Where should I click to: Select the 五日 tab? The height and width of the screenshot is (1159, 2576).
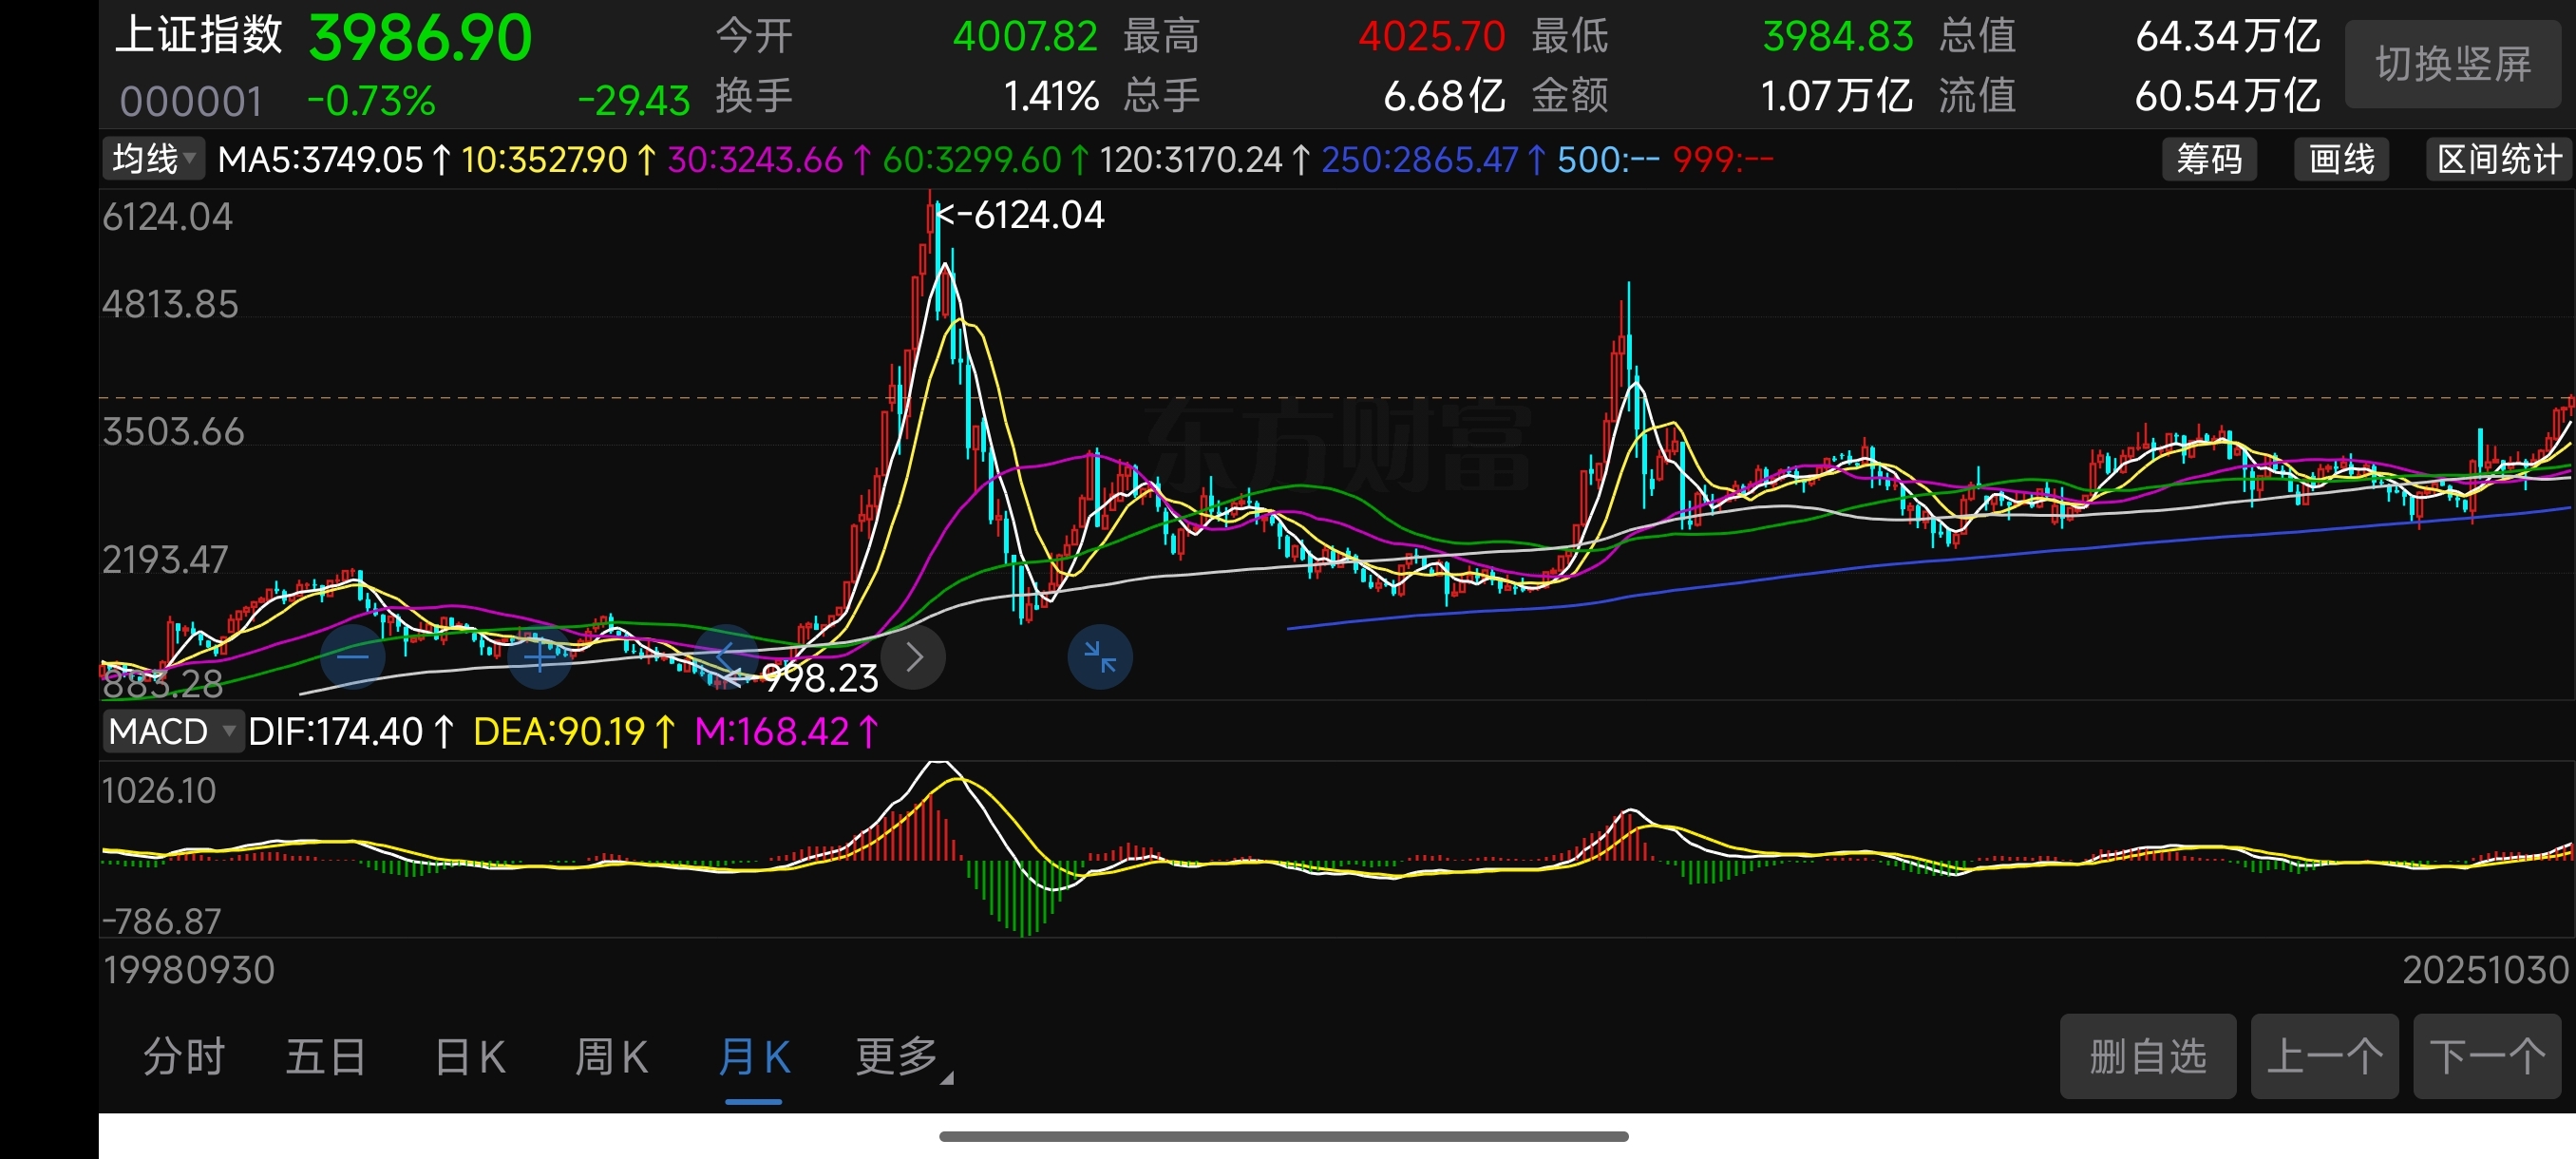(326, 1057)
